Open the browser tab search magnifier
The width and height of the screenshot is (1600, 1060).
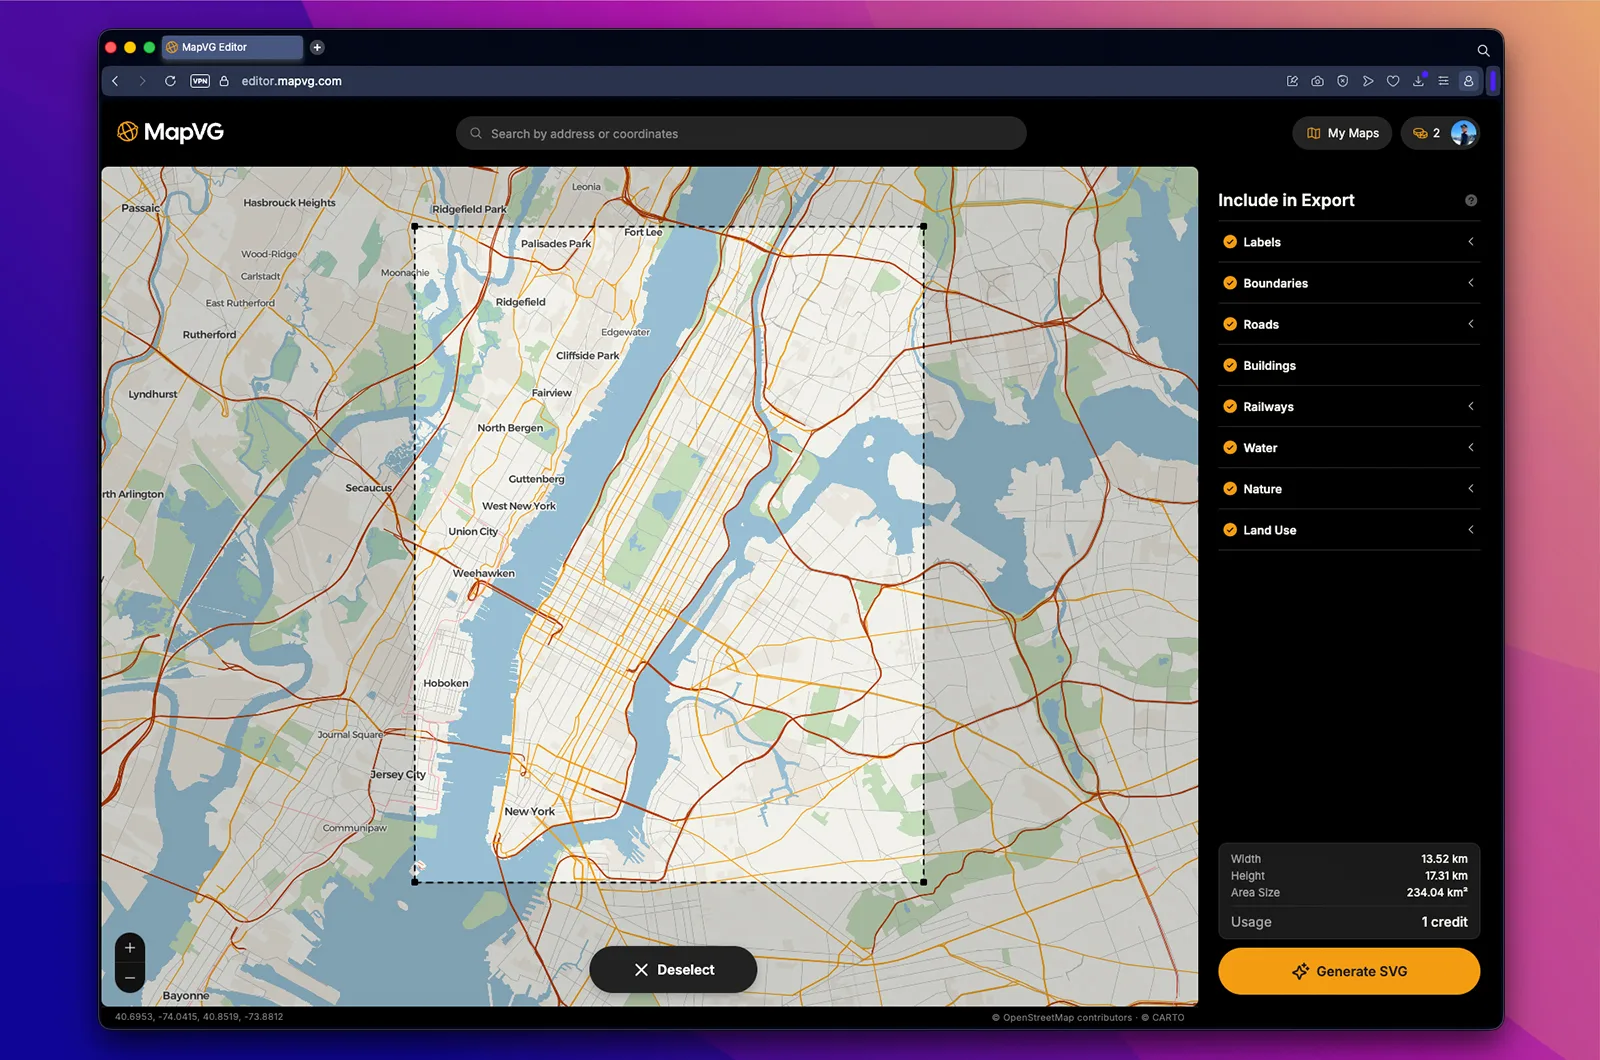(1483, 50)
